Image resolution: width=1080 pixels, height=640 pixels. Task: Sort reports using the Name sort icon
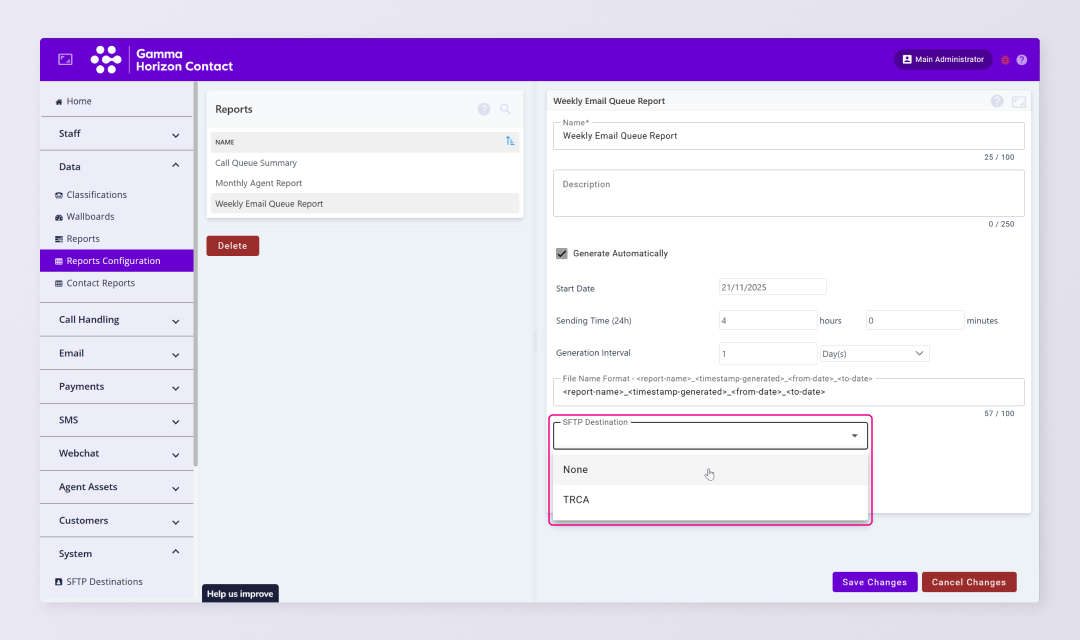[510, 142]
